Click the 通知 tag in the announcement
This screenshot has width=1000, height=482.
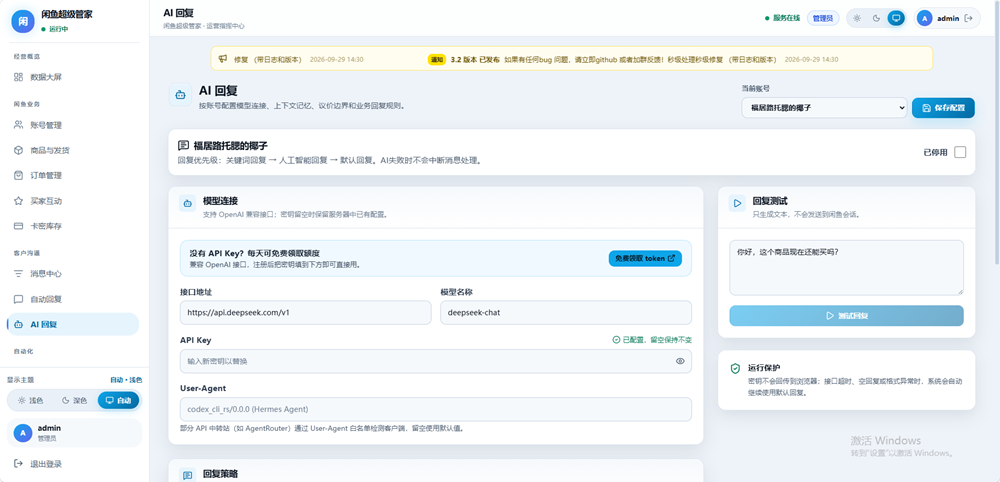point(437,59)
